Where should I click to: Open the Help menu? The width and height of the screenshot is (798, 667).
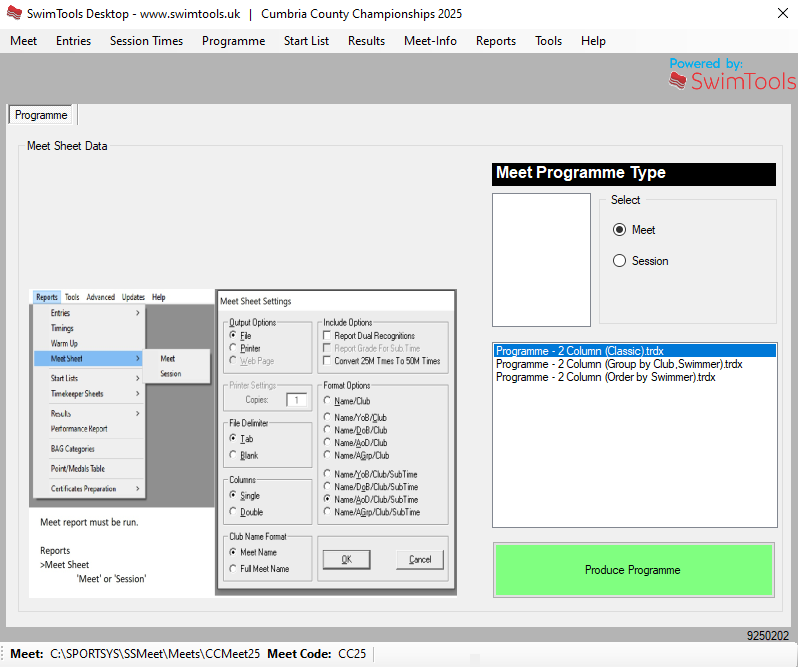(x=593, y=41)
